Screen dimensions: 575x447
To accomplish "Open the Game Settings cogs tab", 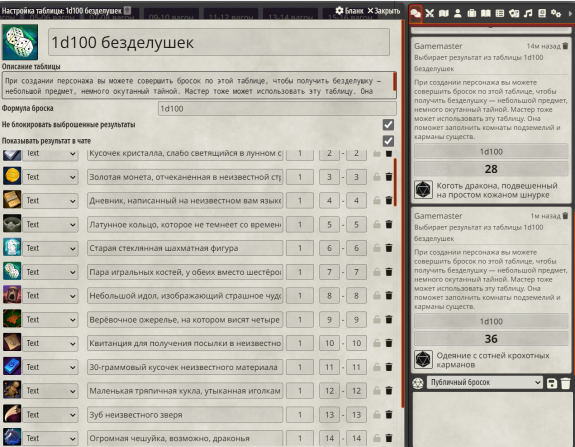I will (556, 14).
